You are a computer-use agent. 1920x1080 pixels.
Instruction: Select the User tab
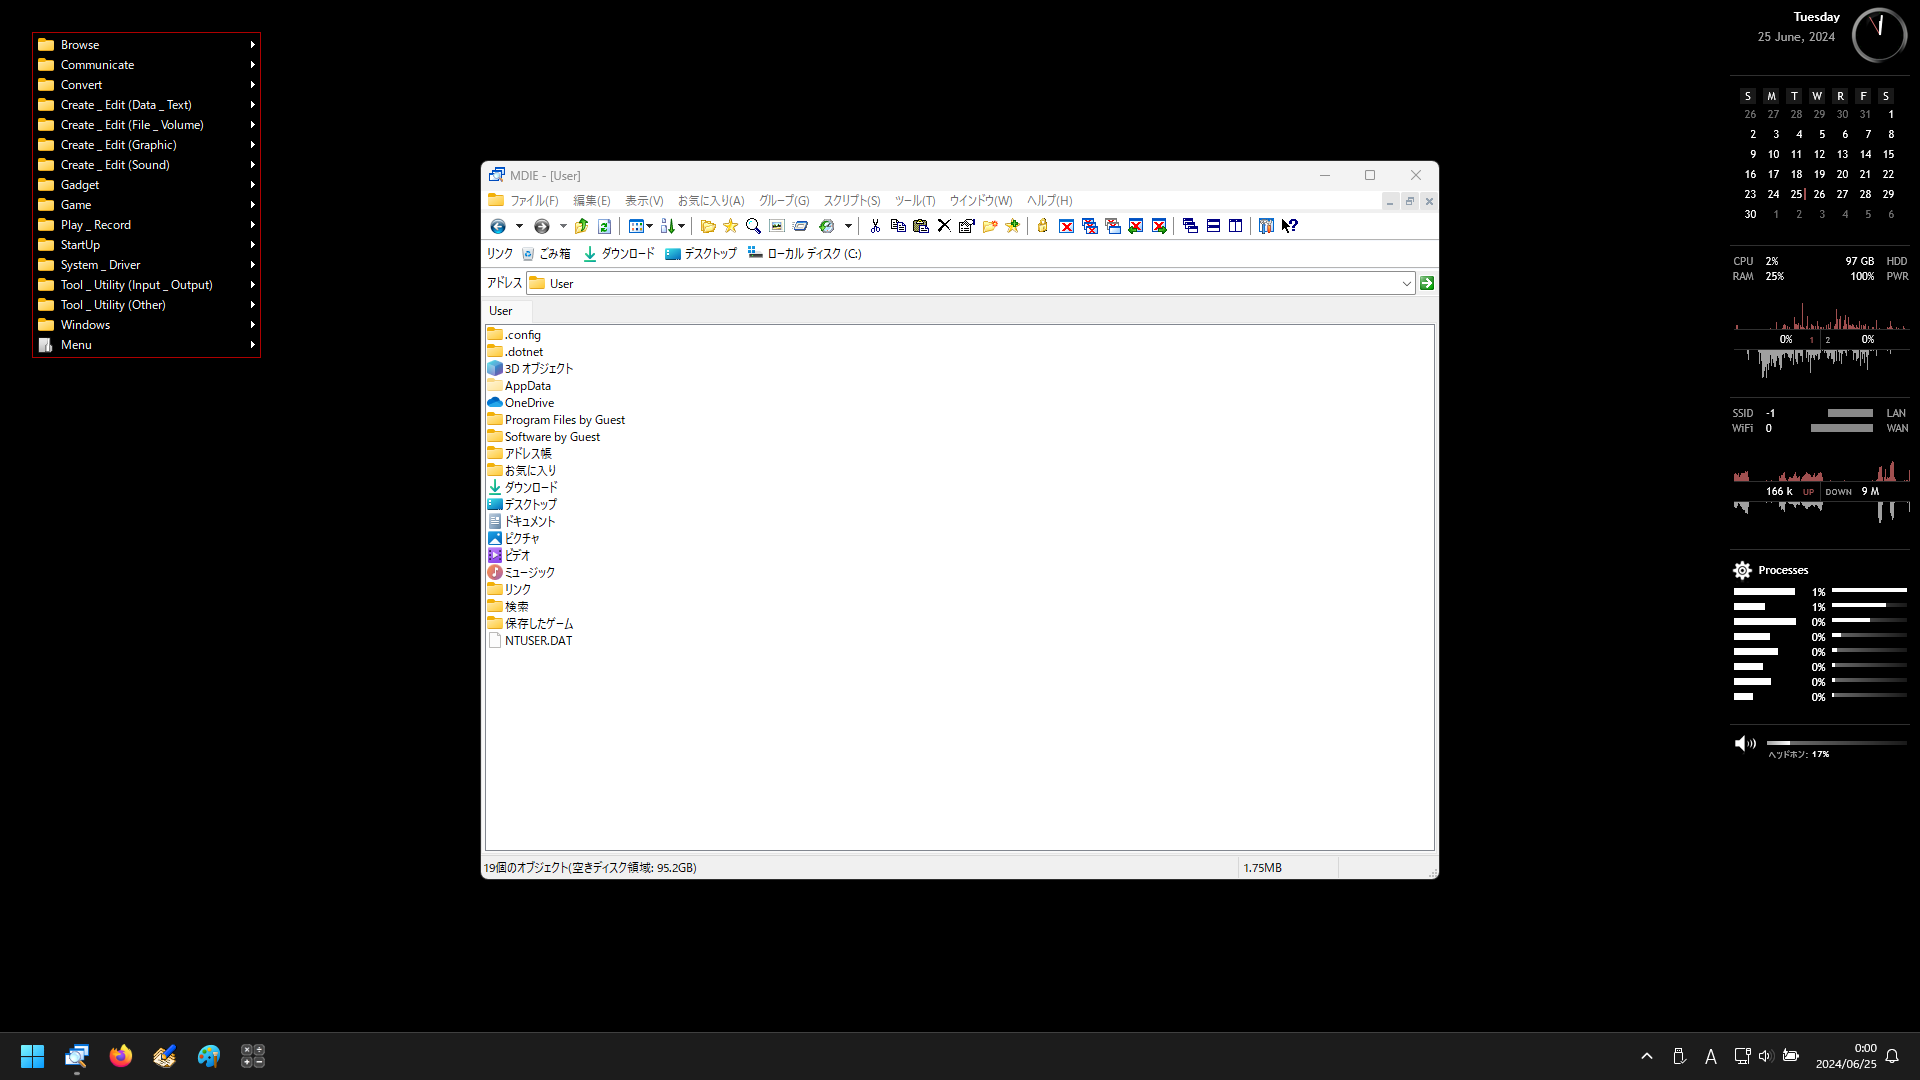[x=501, y=311]
